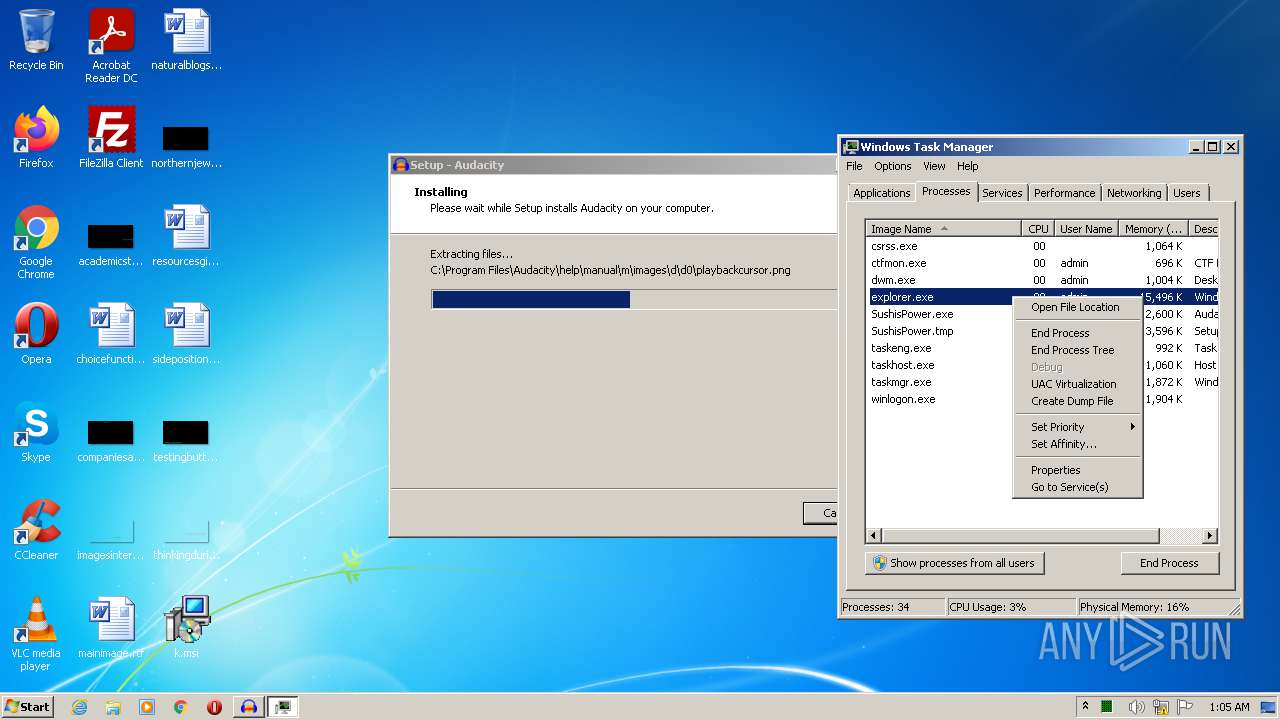The height and width of the screenshot is (720, 1280).
Task: Open Help menu in Task Manager
Action: coord(967,166)
